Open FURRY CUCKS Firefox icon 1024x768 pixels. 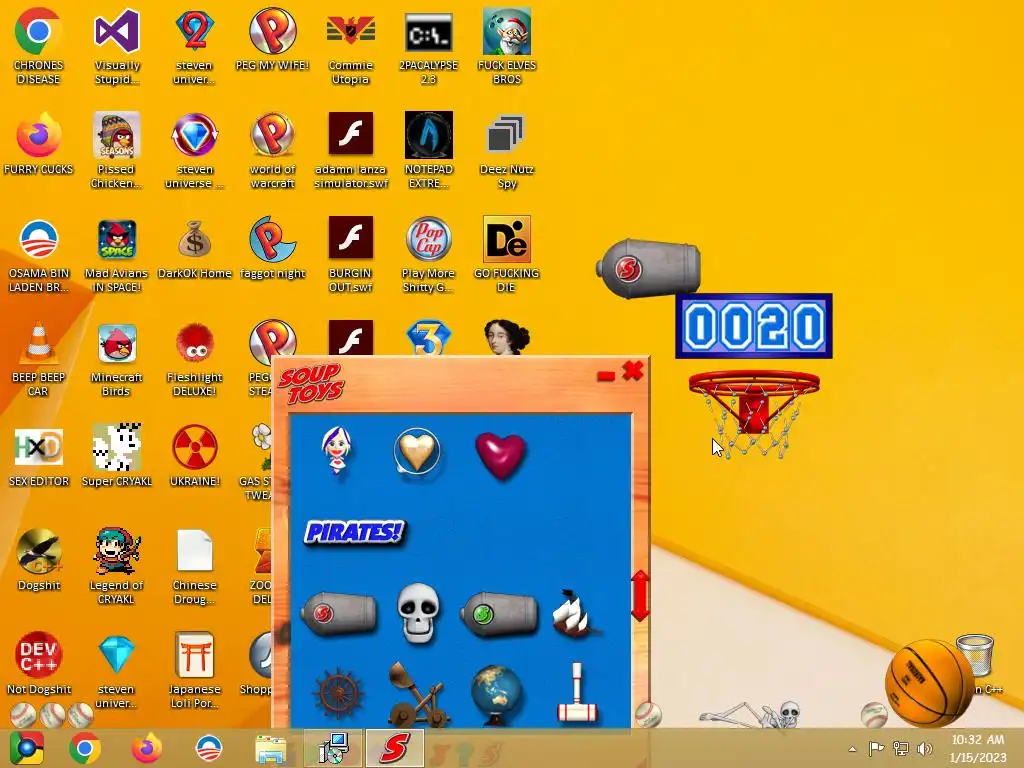(x=38, y=143)
